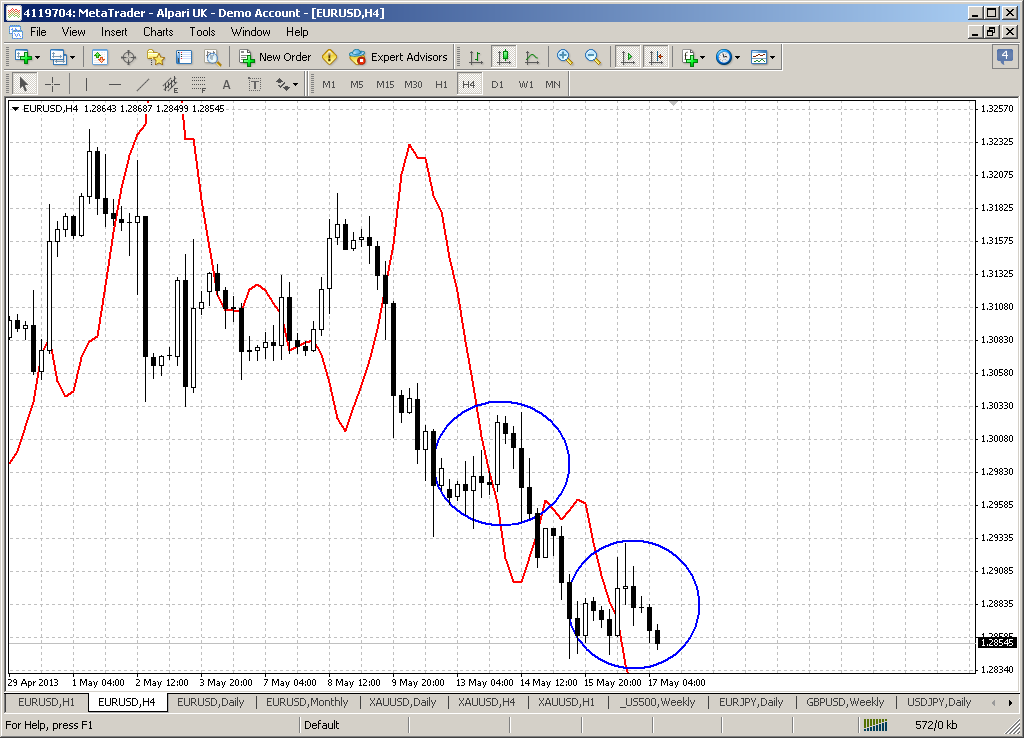Open the Data Window crosshair-circle icon

point(128,57)
